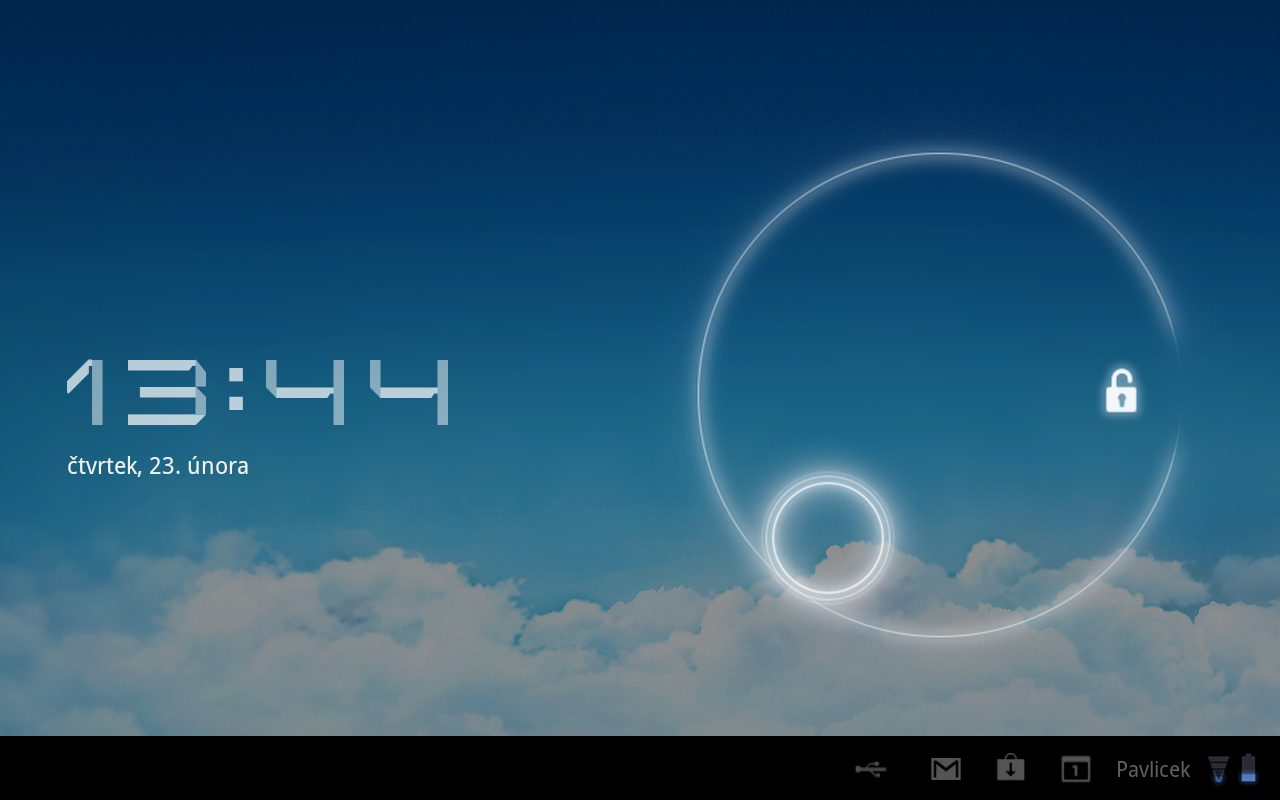Image resolution: width=1280 pixels, height=800 pixels.
Task: Tap the Market download notification icon
Action: 1010,768
